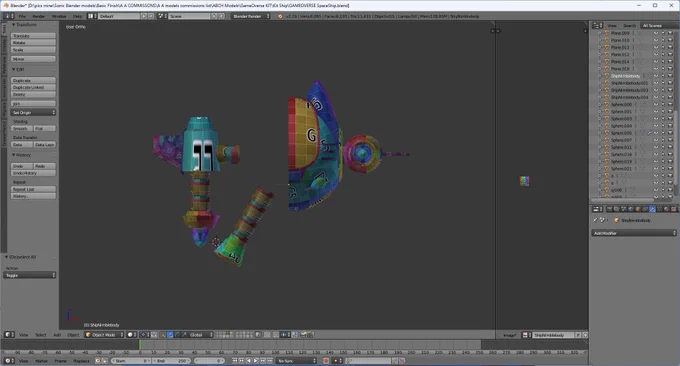Screen dimensions: 680x366
Task: Click the outliner horizontal scrollbar
Action: 623,200
